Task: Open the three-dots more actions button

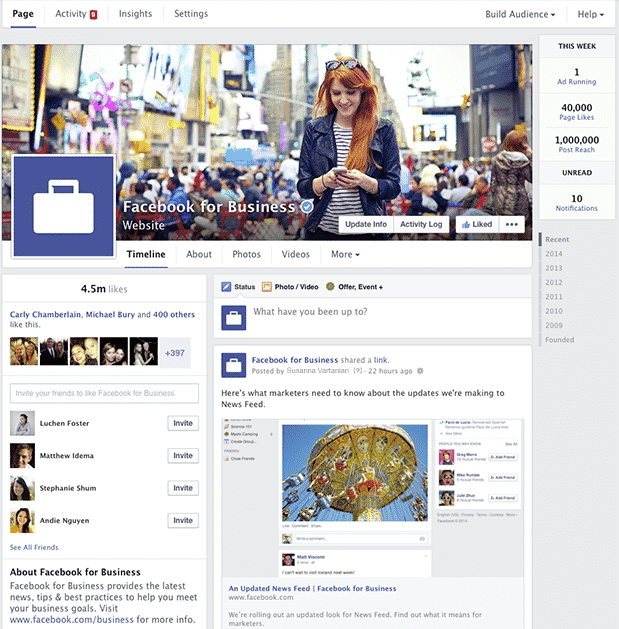Action: [x=513, y=225]
